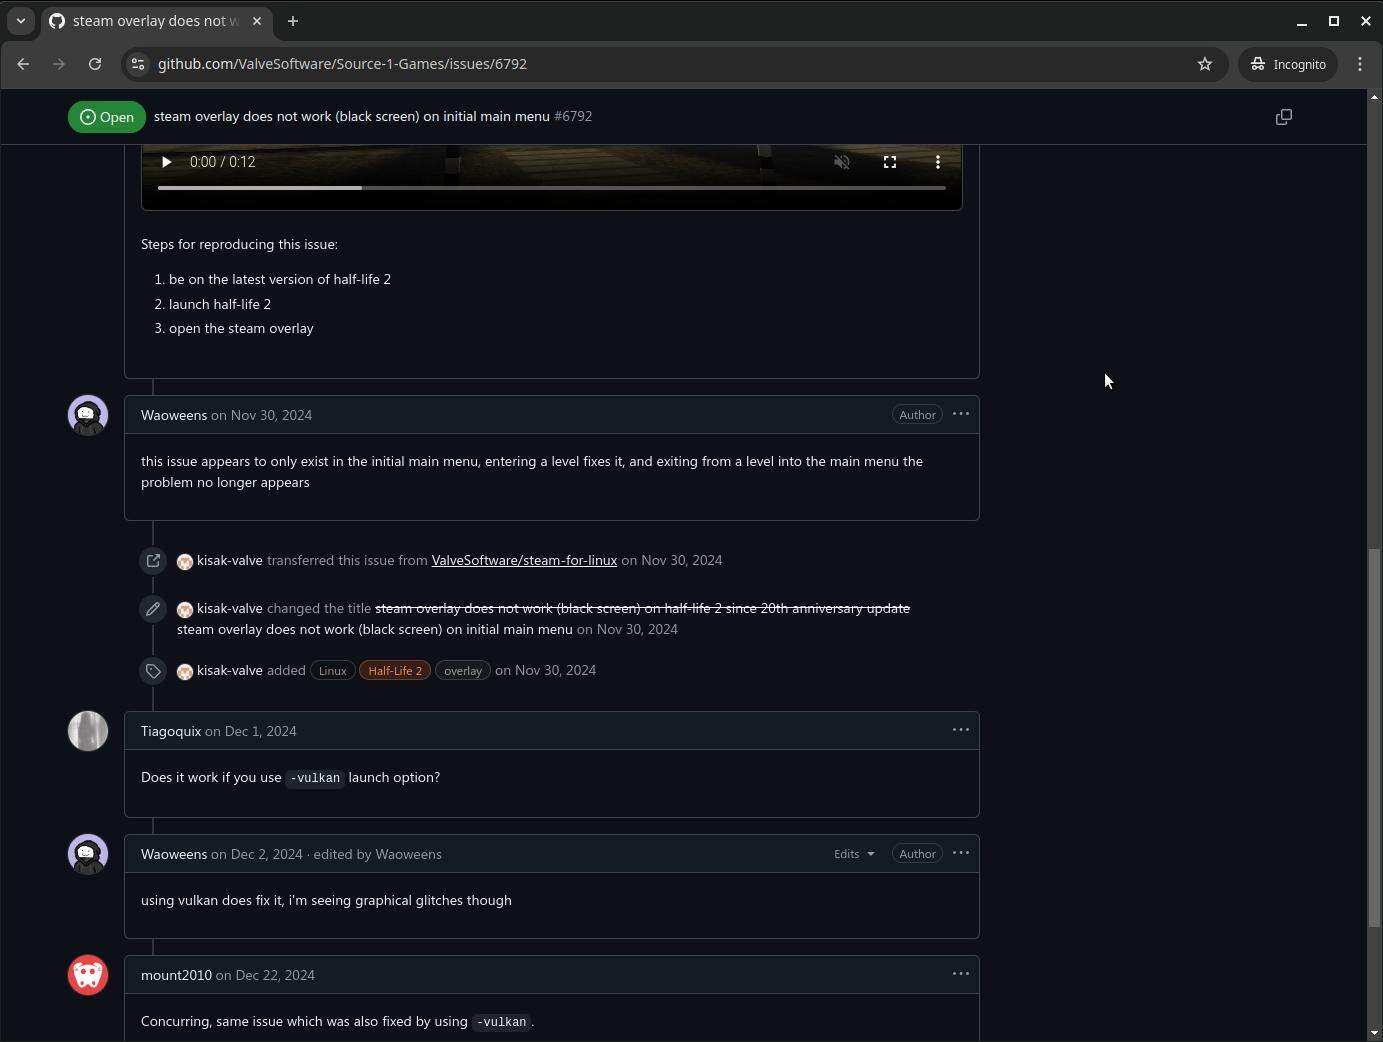
Task: Play the embedded video
Action: click(166, 162)
